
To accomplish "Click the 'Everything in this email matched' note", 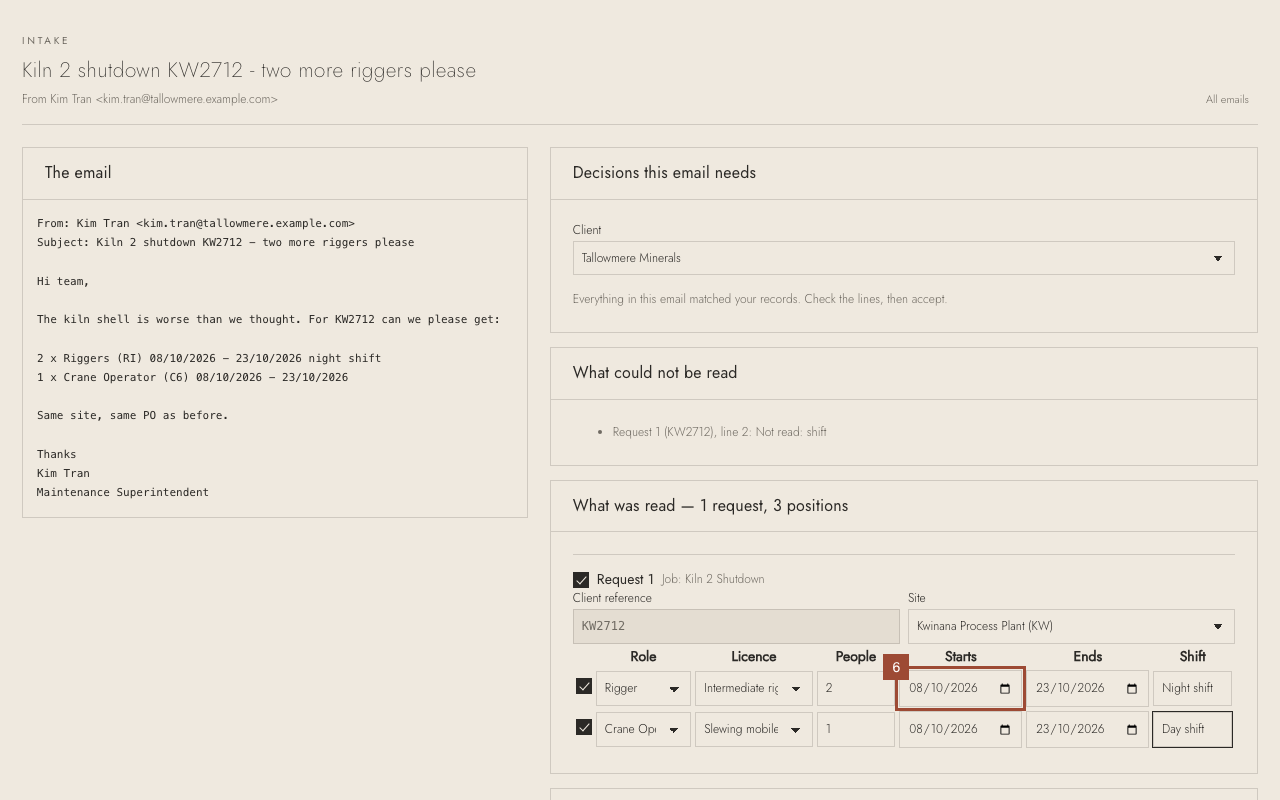I will coord(759,299).
